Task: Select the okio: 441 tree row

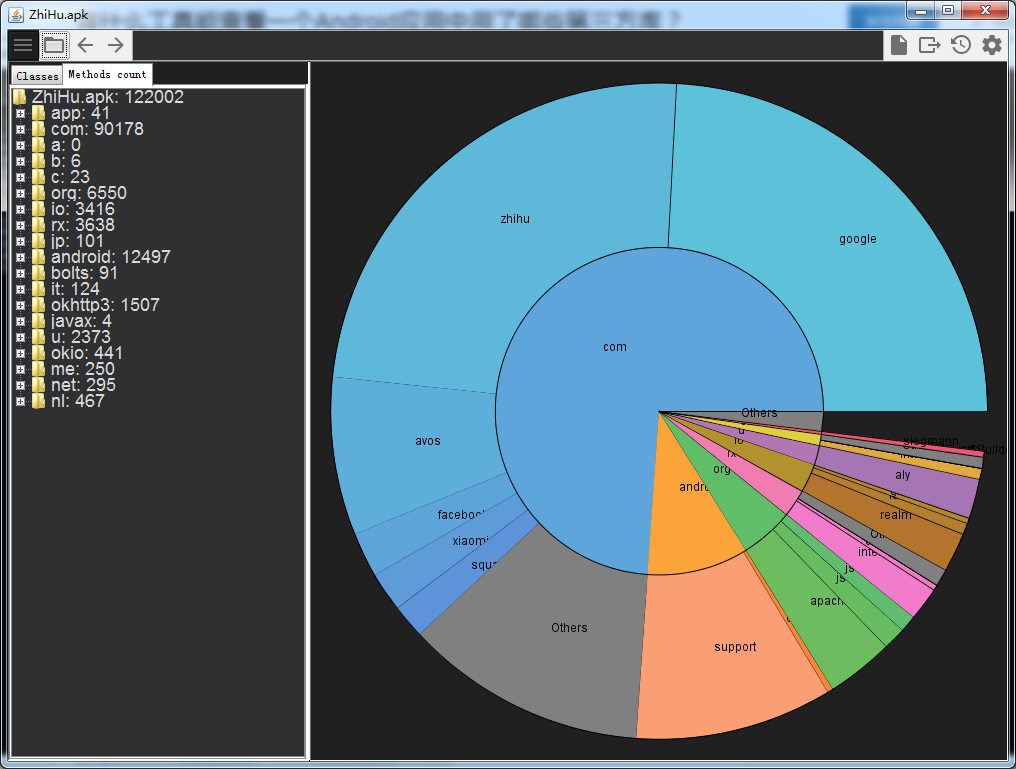Action: tap(78, 353)
